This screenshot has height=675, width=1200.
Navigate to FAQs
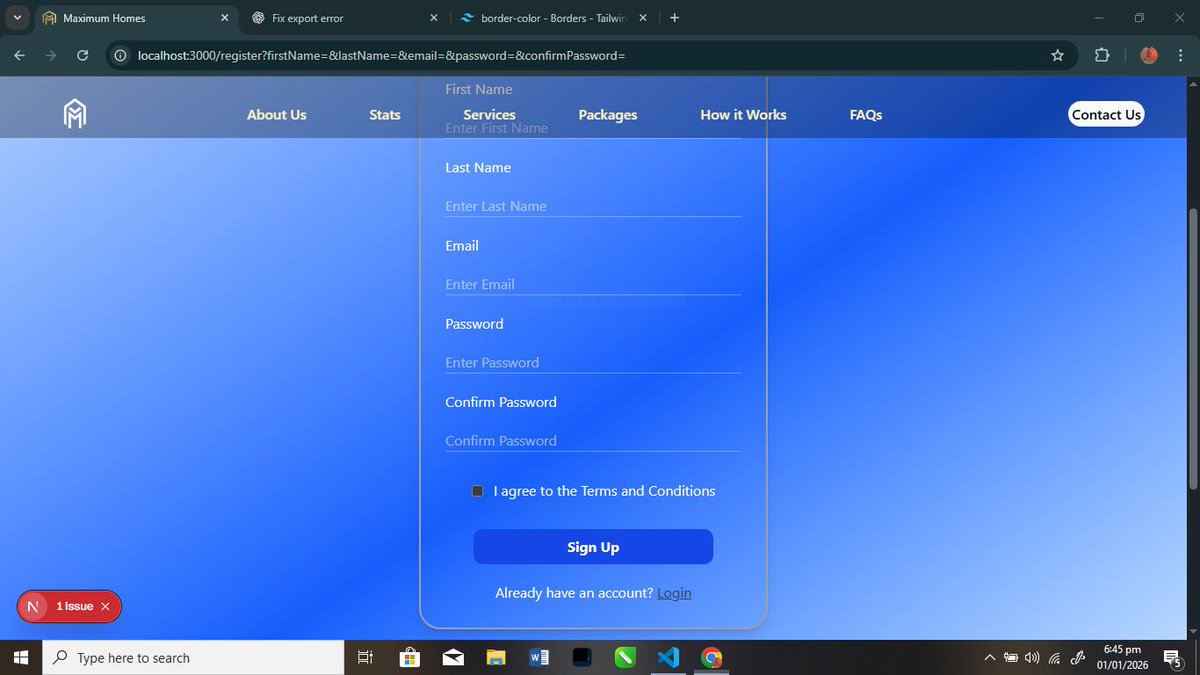866,115
